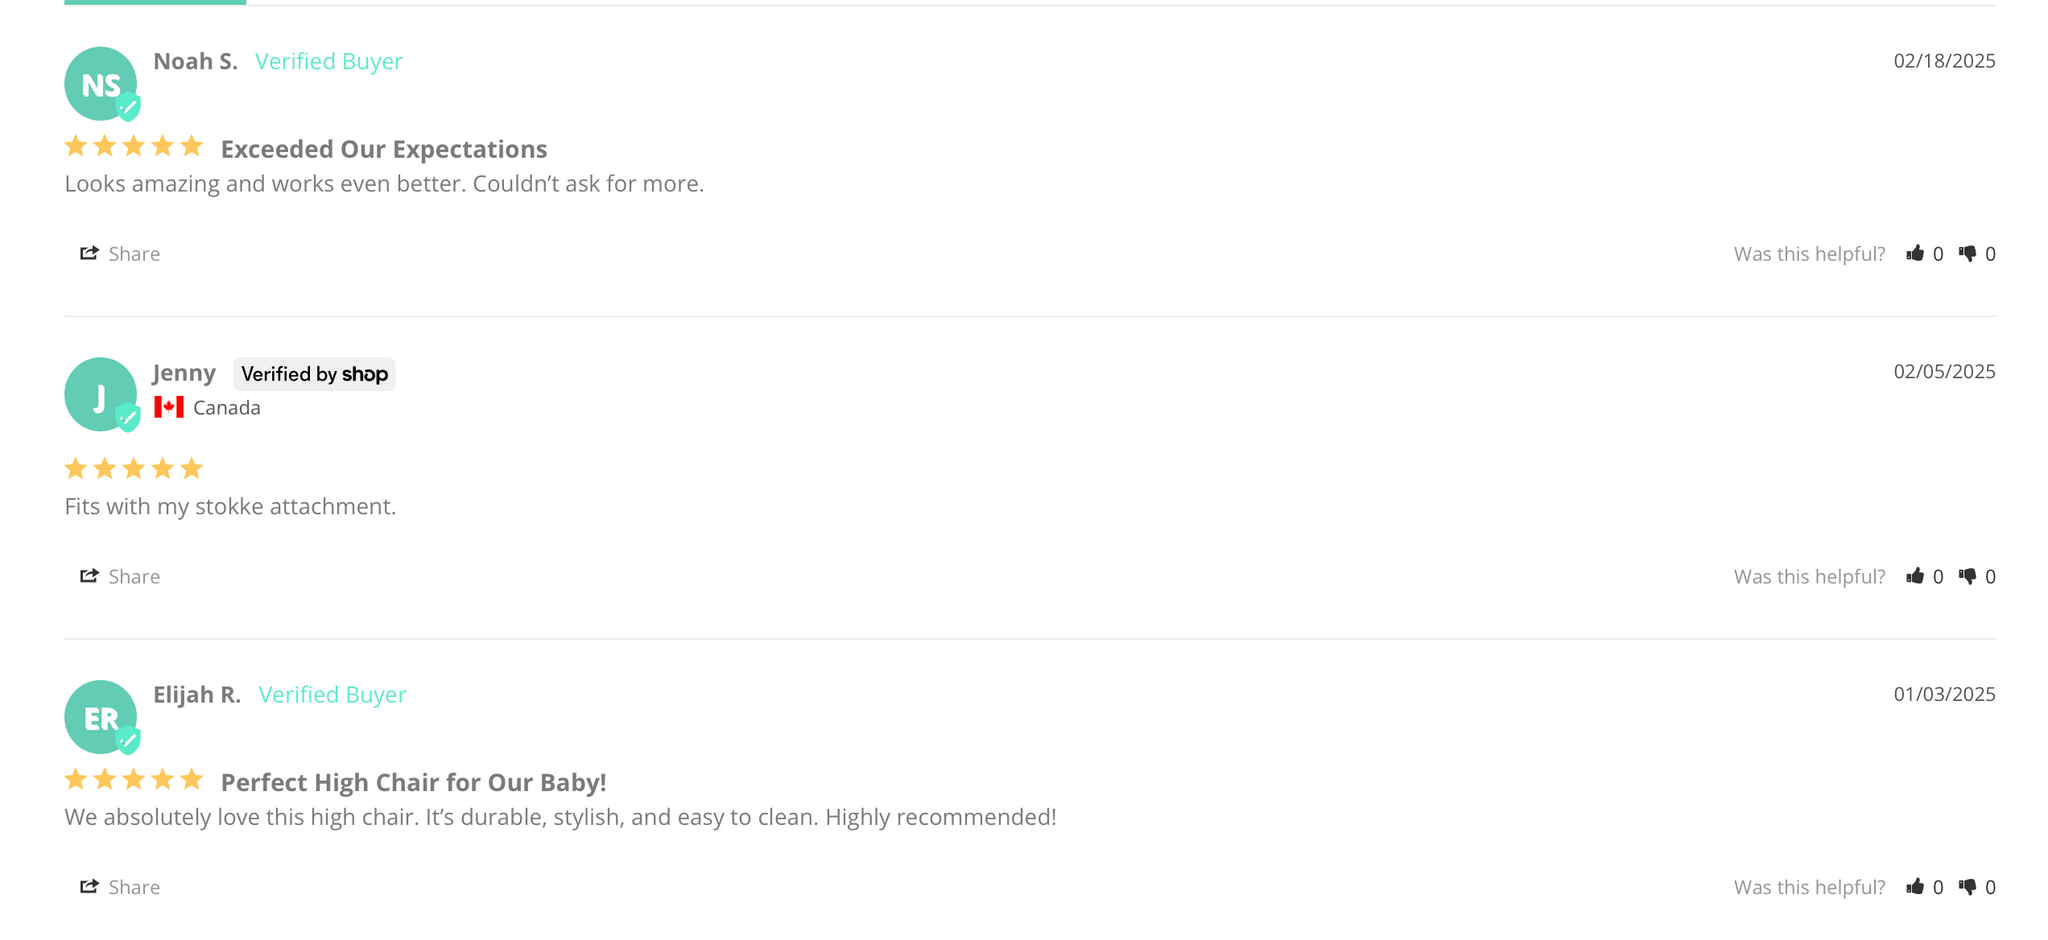Viewport: 2048px width, 940px height.
Task: Click Share text under Noah S. review
Action: point(134,254)
